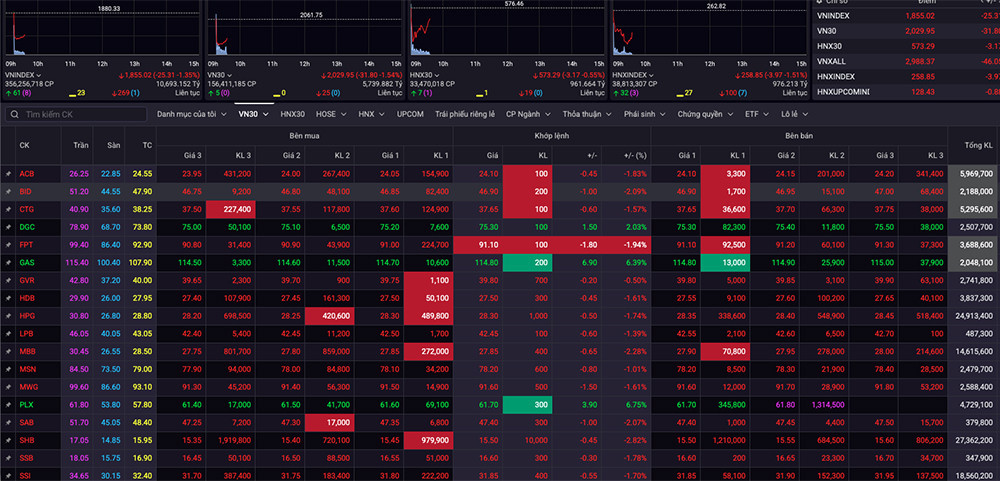Screen dimensions: 1000x481
Task: Expand the VNINDEX chart selector
Action: tap(40, 75)
